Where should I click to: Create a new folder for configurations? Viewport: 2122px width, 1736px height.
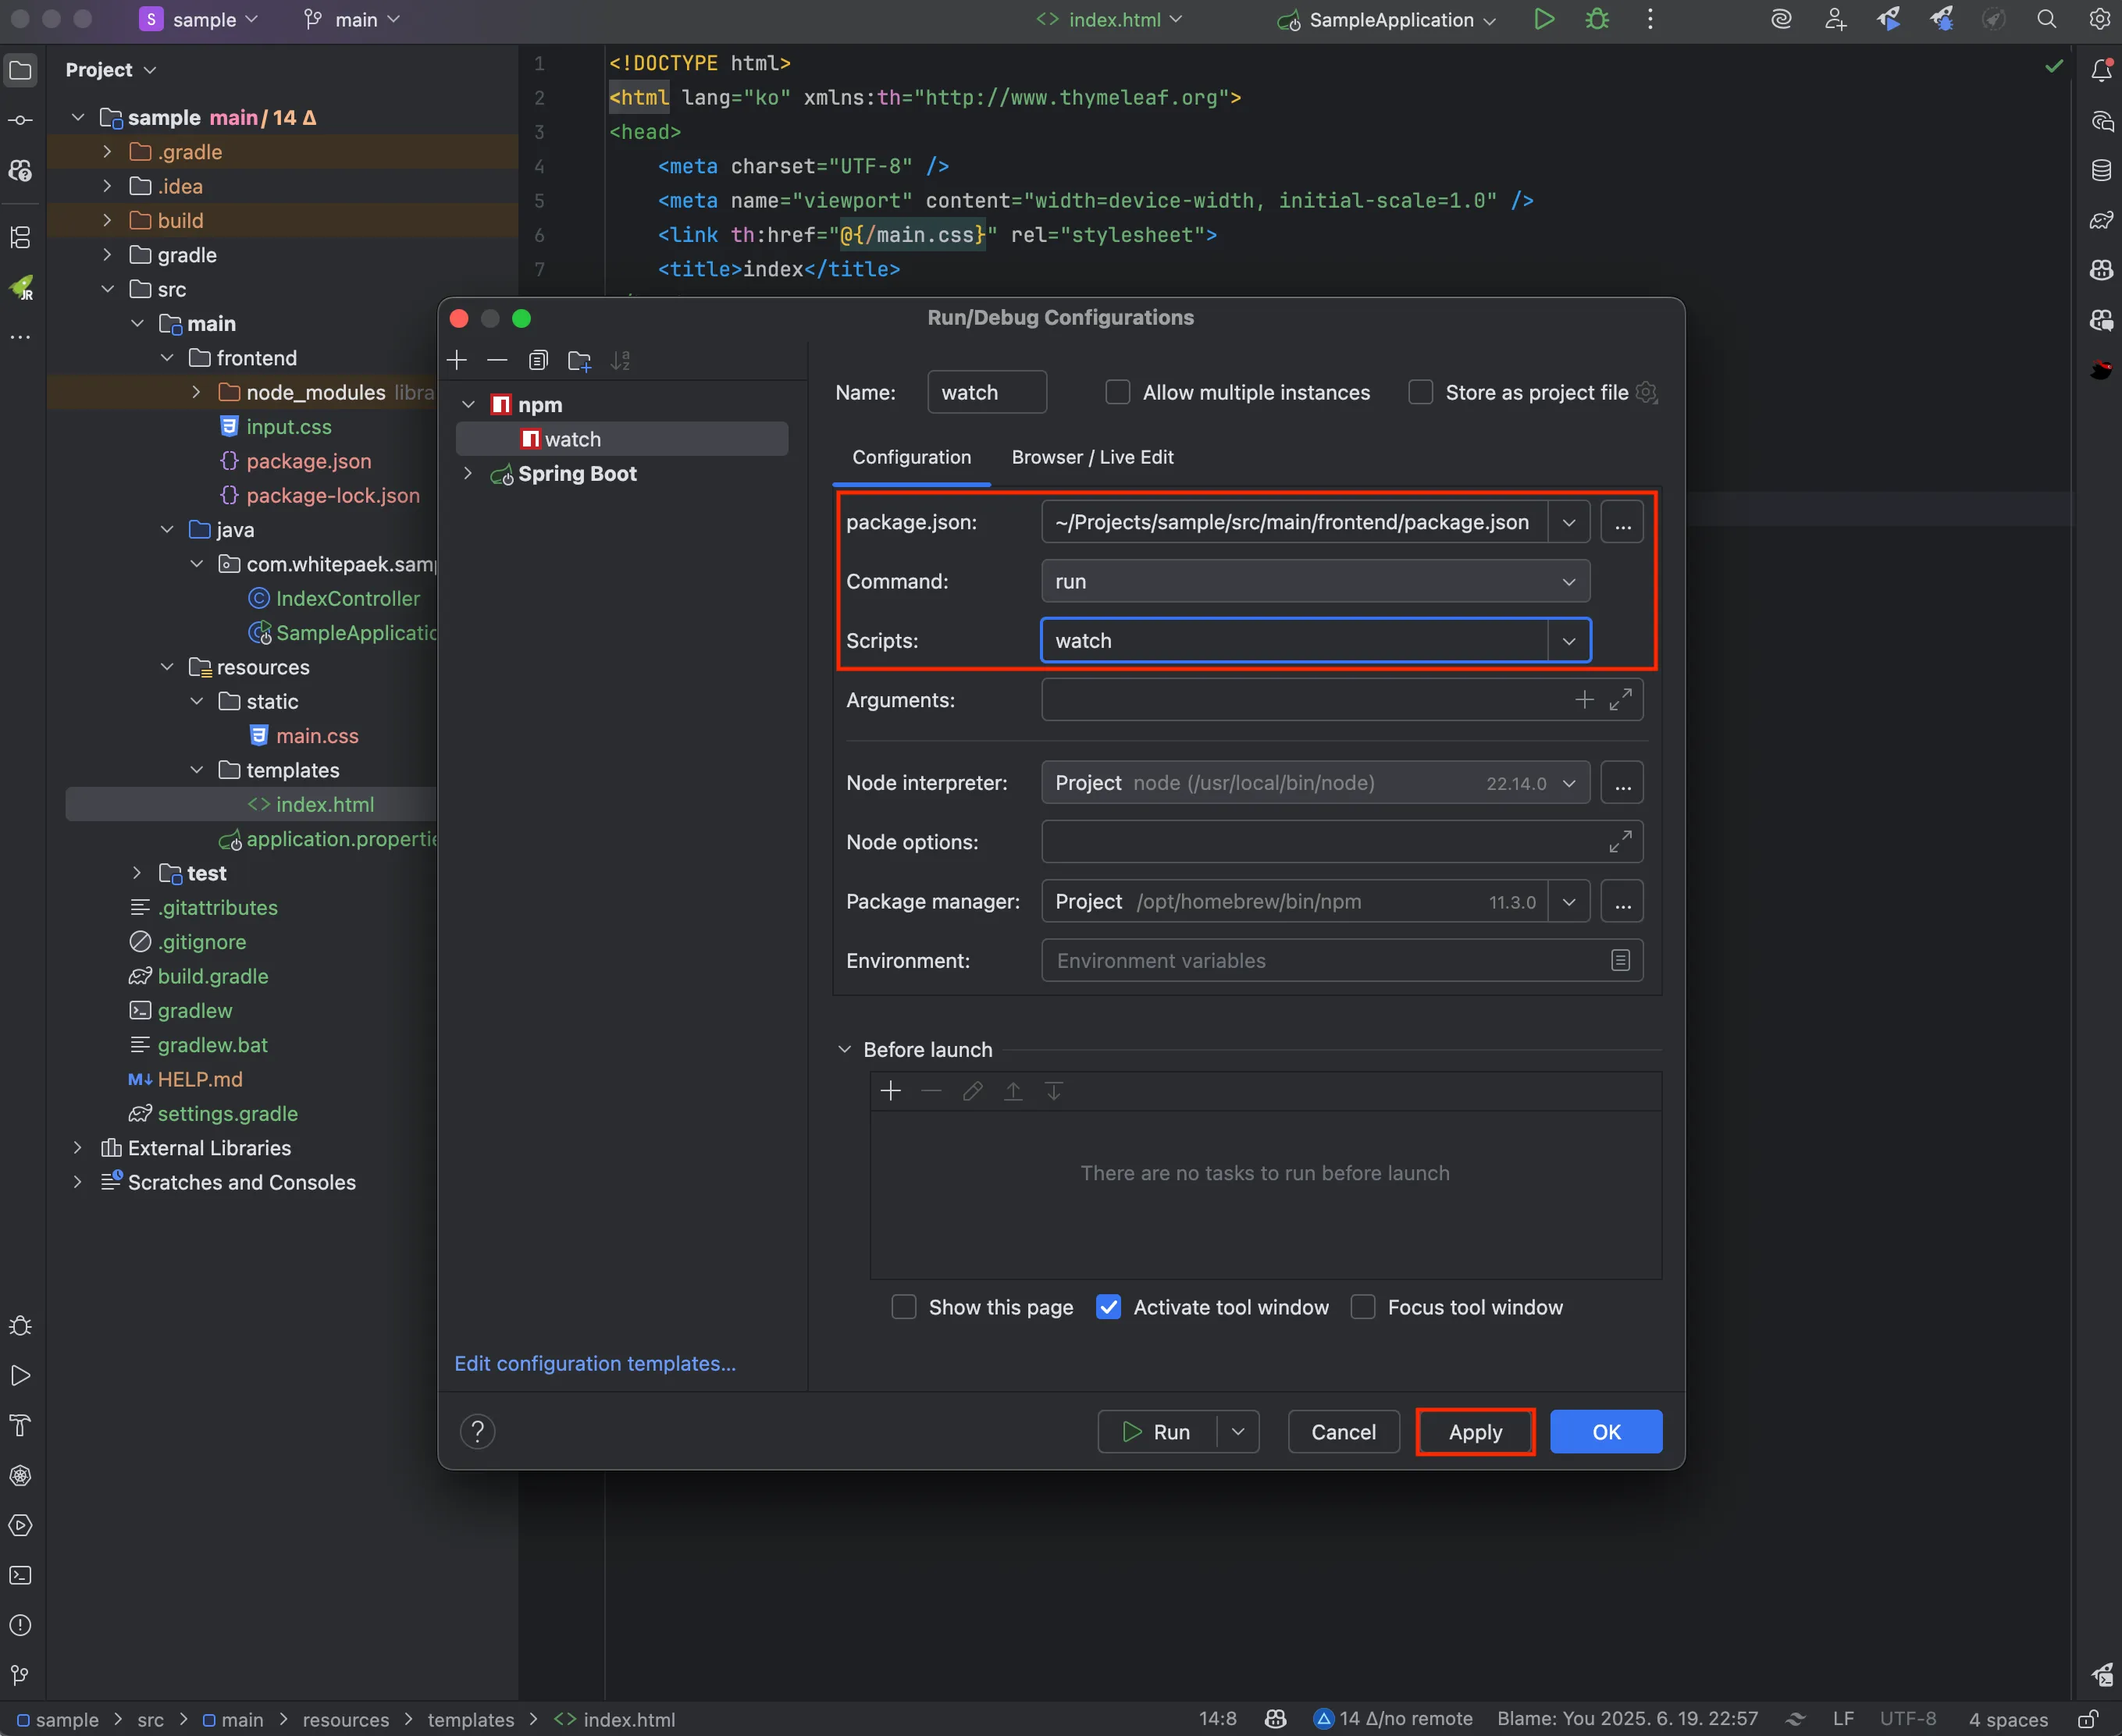579,360
